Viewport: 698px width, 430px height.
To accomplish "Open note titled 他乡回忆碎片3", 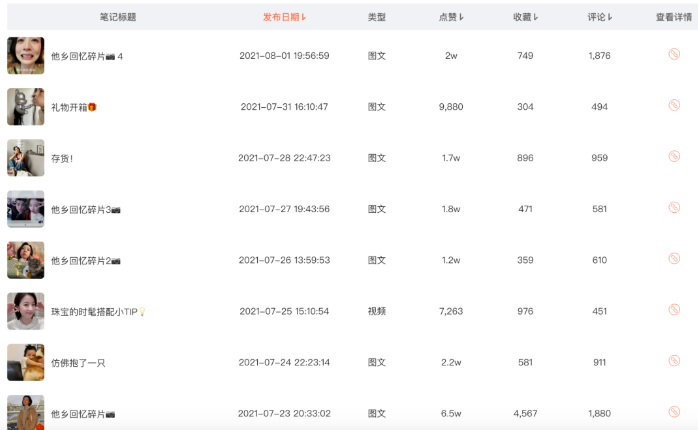I will 85,209.
